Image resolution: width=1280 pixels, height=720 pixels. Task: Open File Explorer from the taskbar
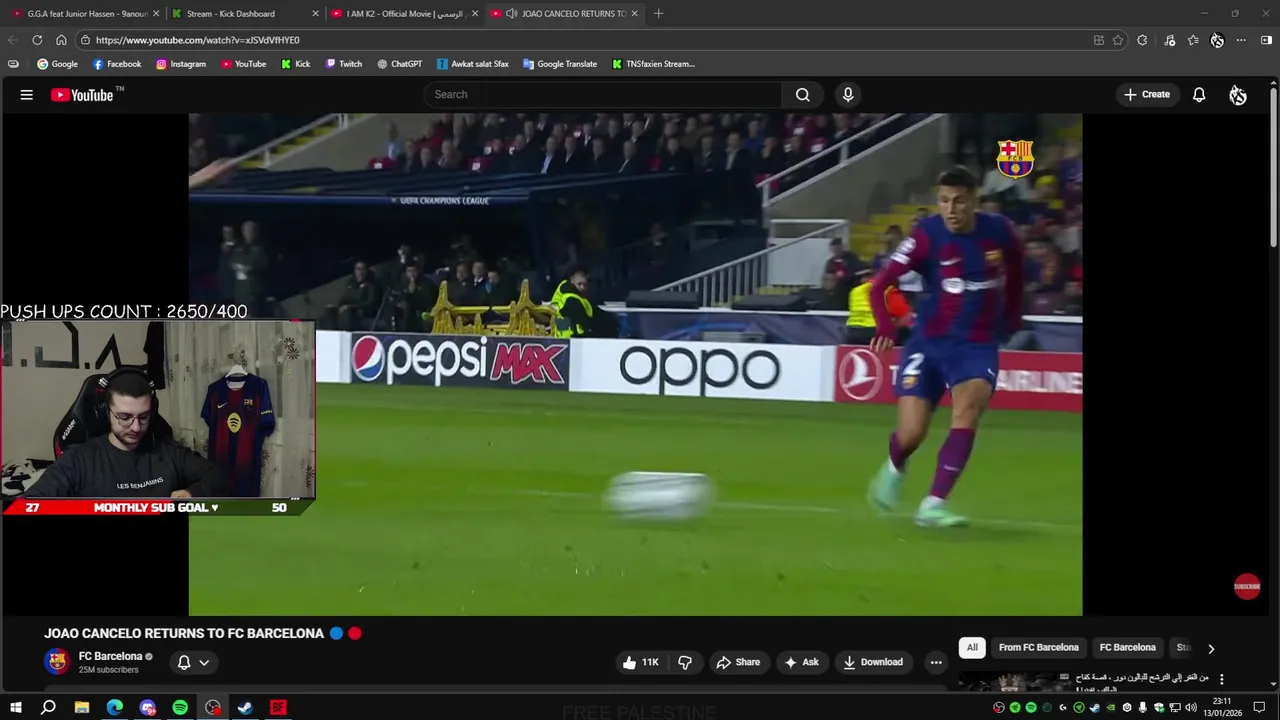pyautogui.click(x=82, y=708)
